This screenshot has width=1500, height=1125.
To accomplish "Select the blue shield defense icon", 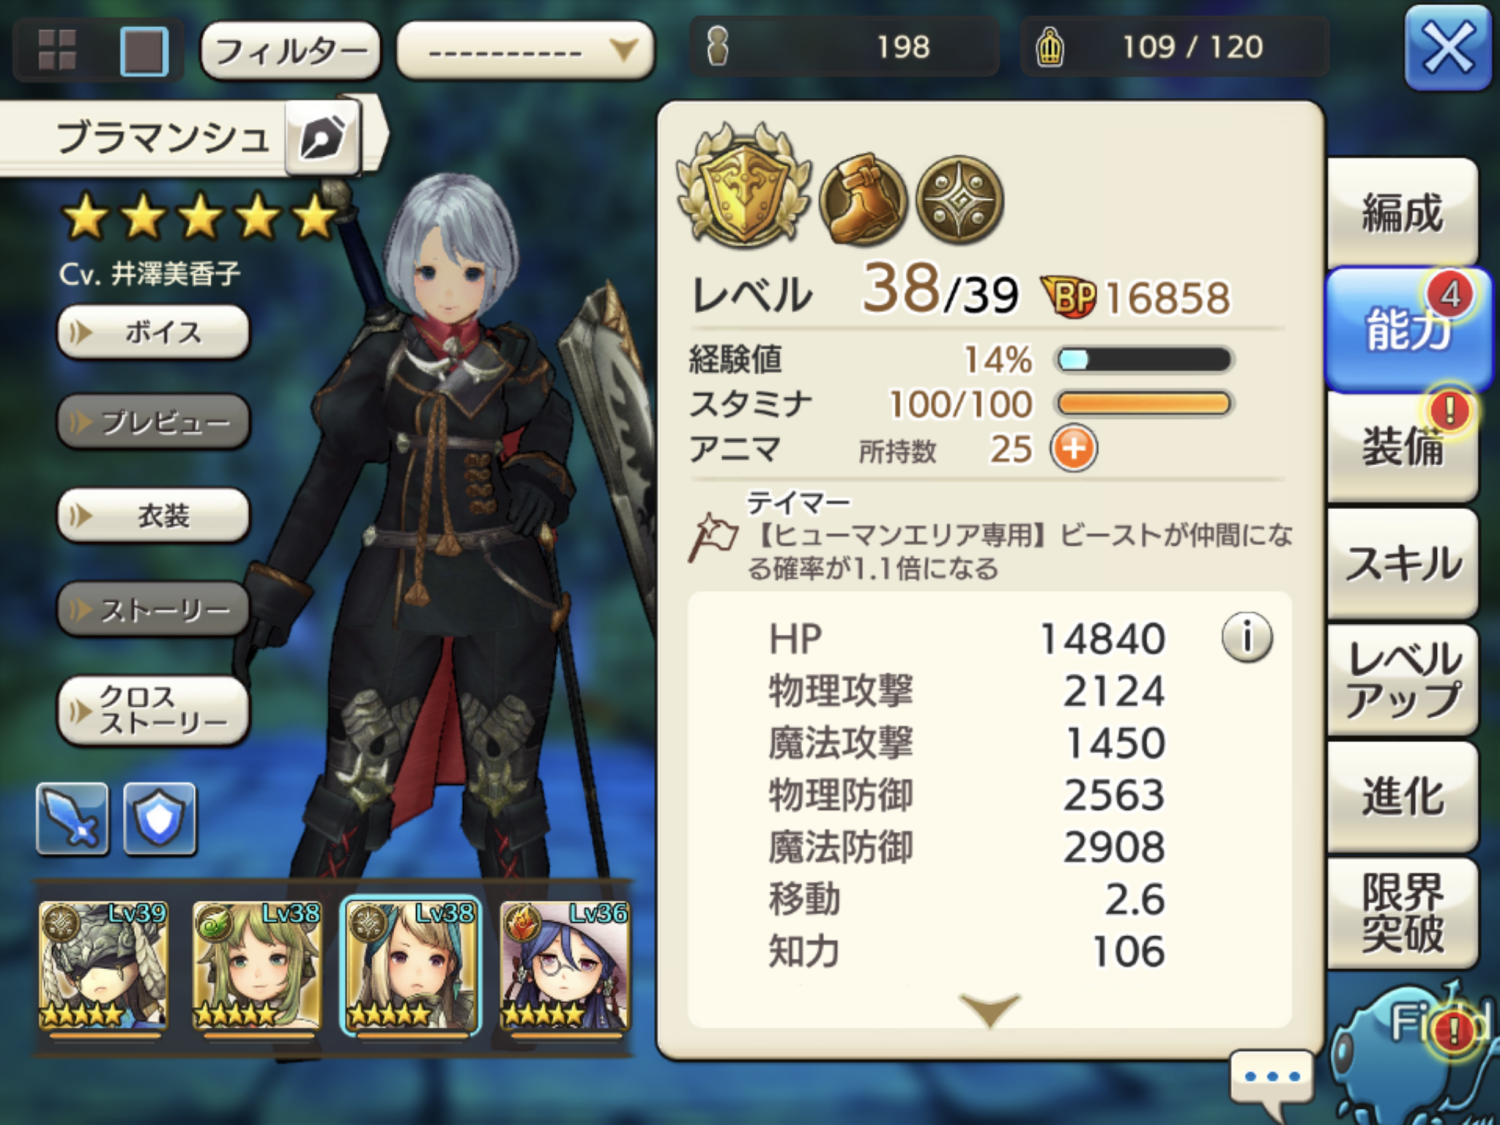I will coord(160,819).
